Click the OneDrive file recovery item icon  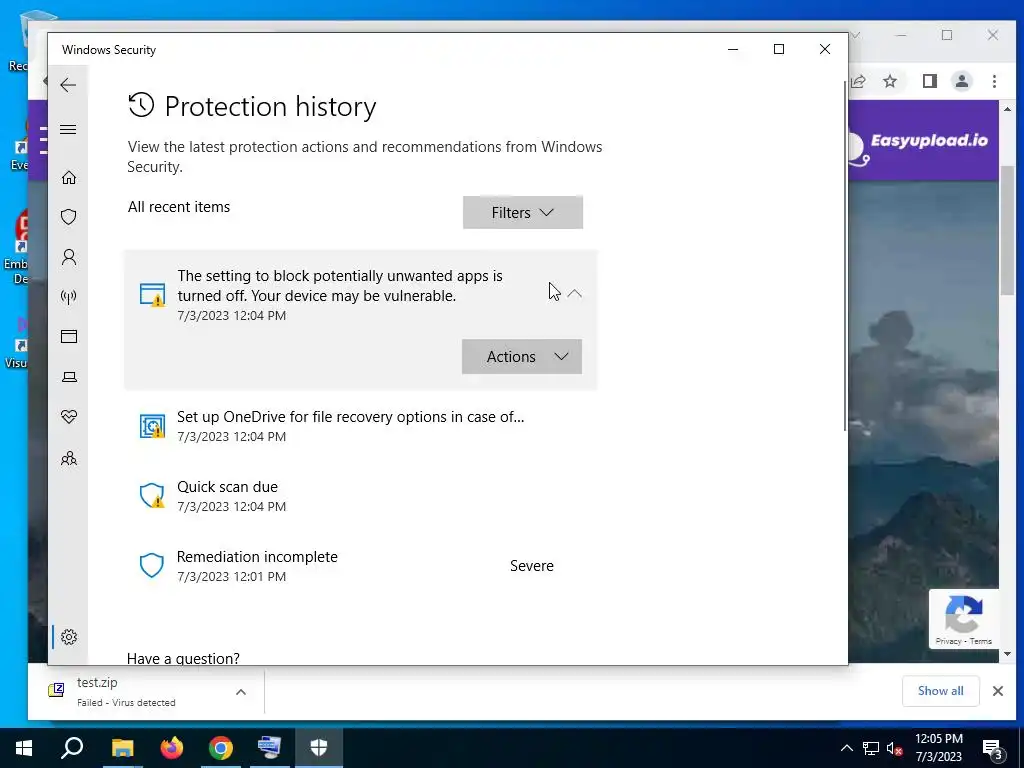tap(152, 426)
